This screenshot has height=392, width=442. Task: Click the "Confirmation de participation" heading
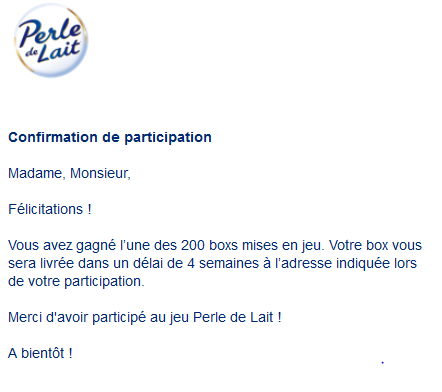pos(110,137)
